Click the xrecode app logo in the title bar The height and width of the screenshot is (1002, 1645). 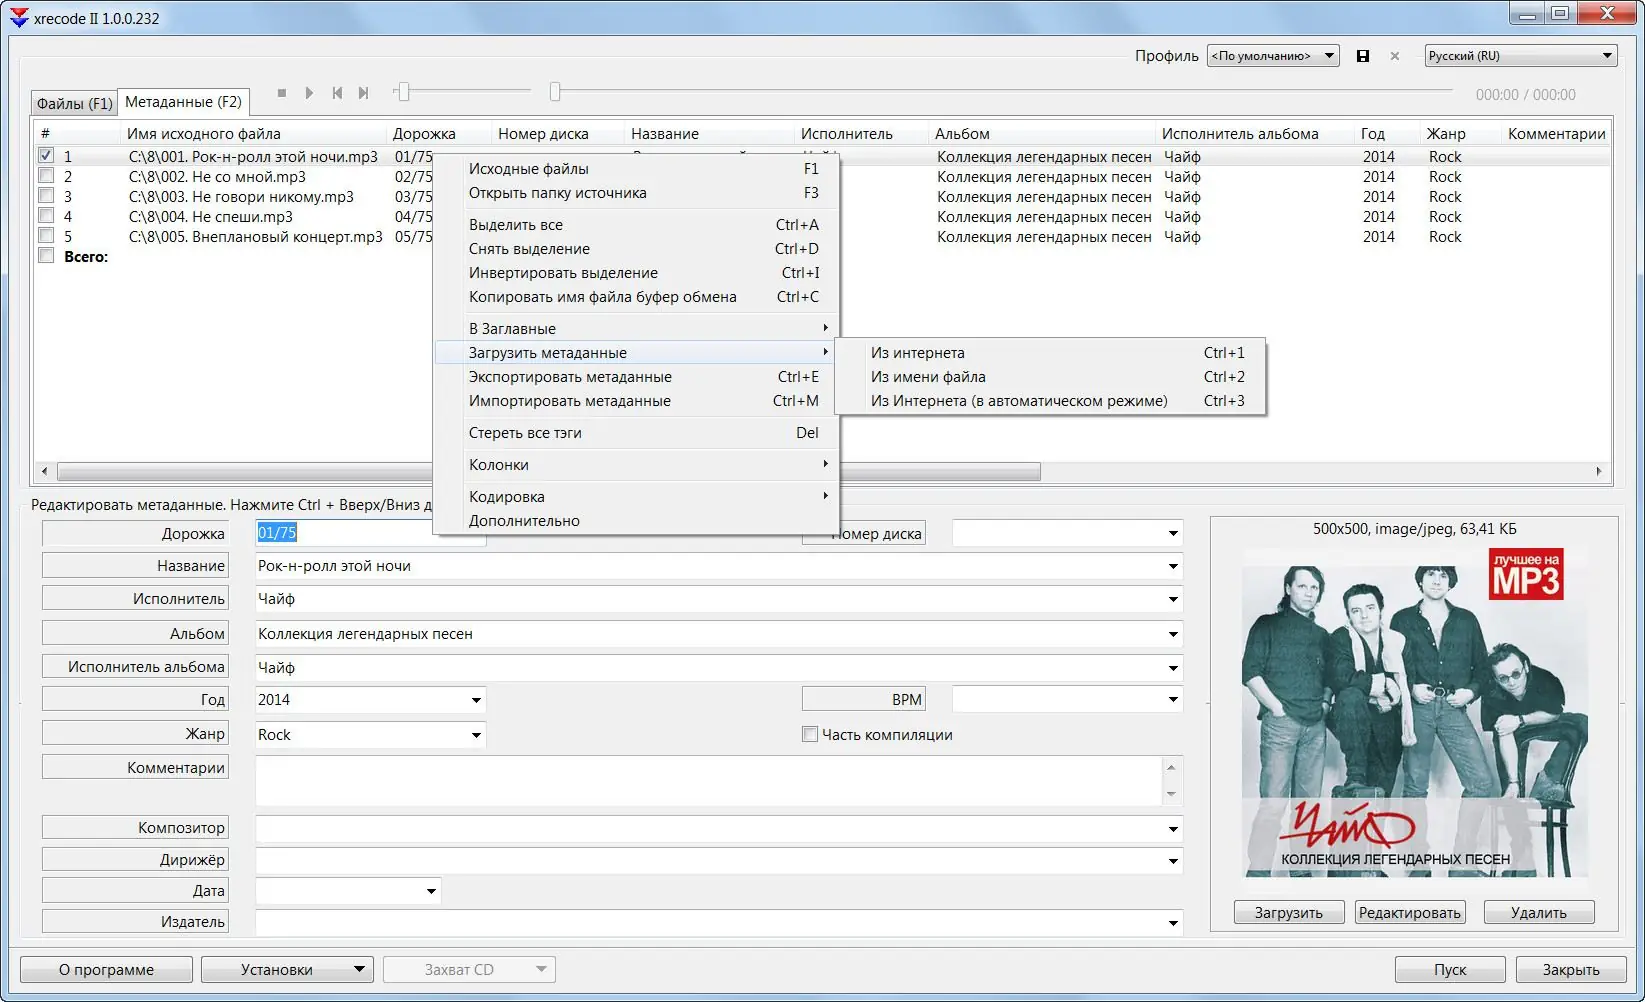(x=19, y=18)
